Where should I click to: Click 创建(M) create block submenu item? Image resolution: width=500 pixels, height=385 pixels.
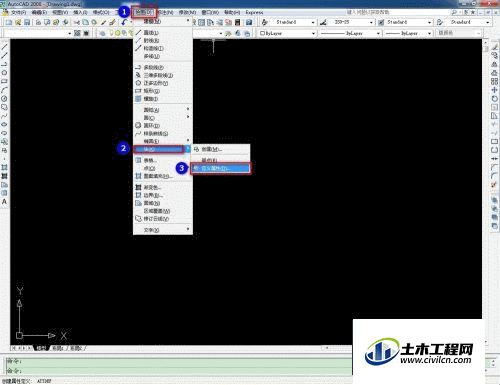[220, 149]
